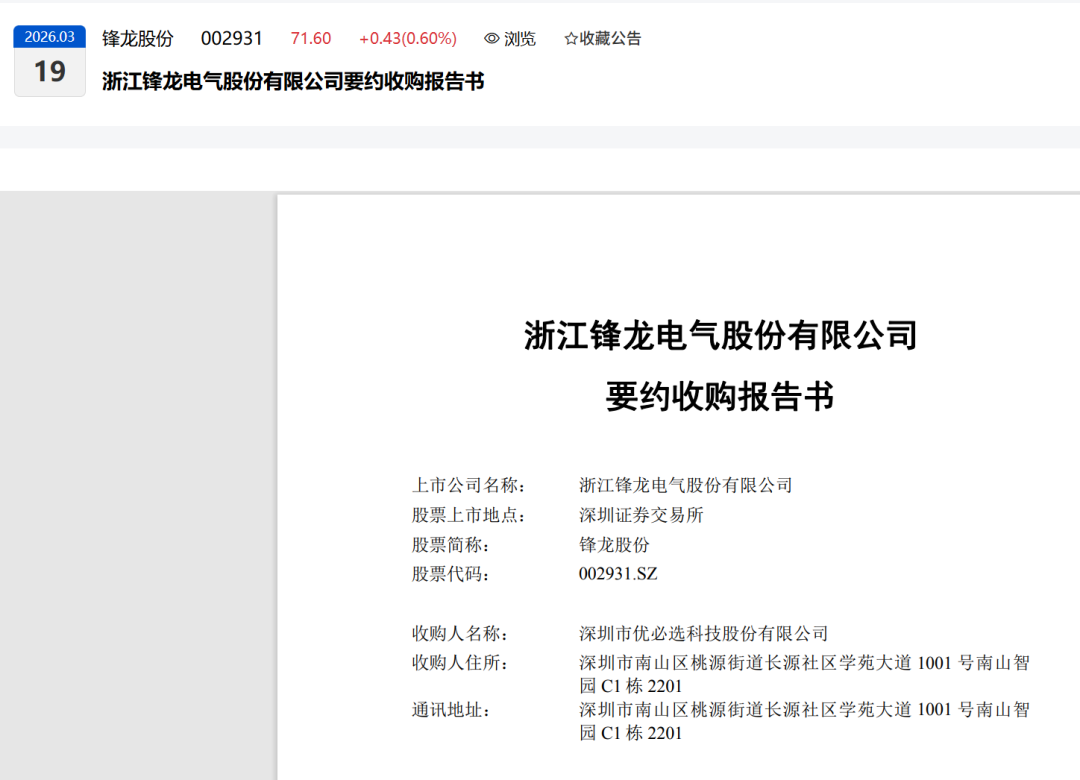This screenshot has height=780, width=1080.
Task: Click document heading 要约收购报告书
Action: pyautogui.click(x=720, y=396)
